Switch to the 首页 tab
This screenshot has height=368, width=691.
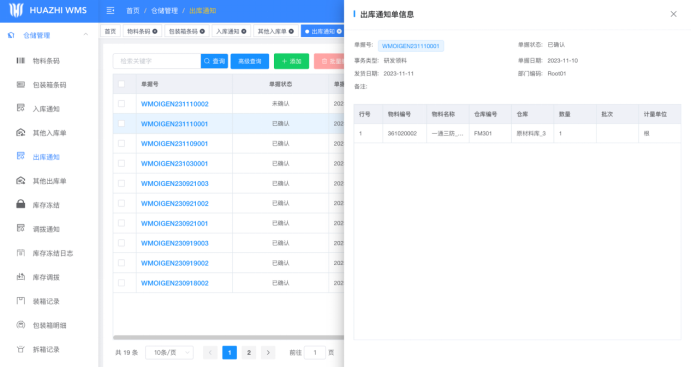coord(110,31)
